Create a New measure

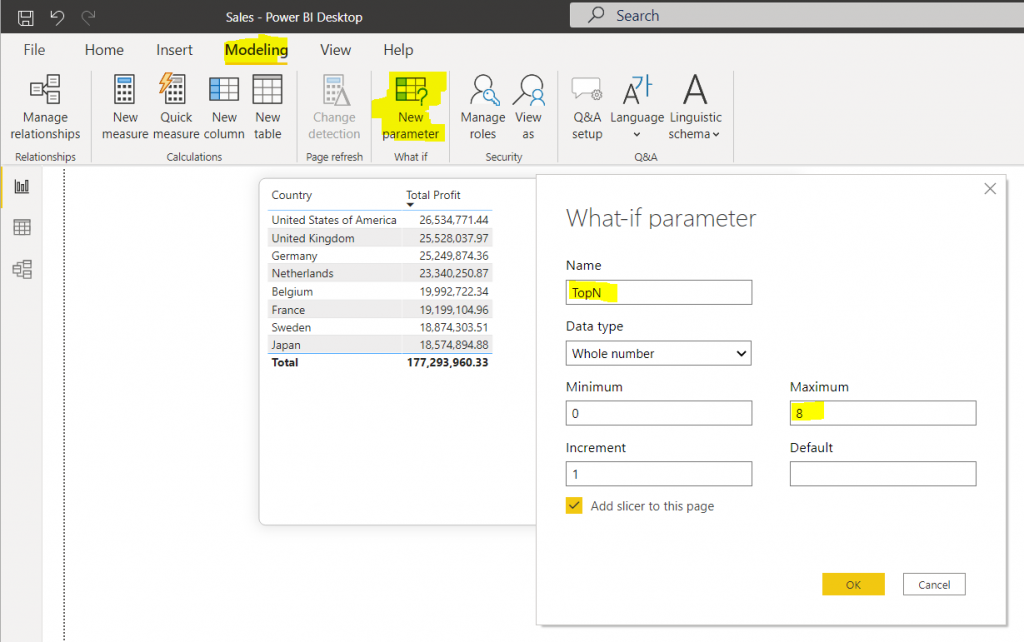125,108
